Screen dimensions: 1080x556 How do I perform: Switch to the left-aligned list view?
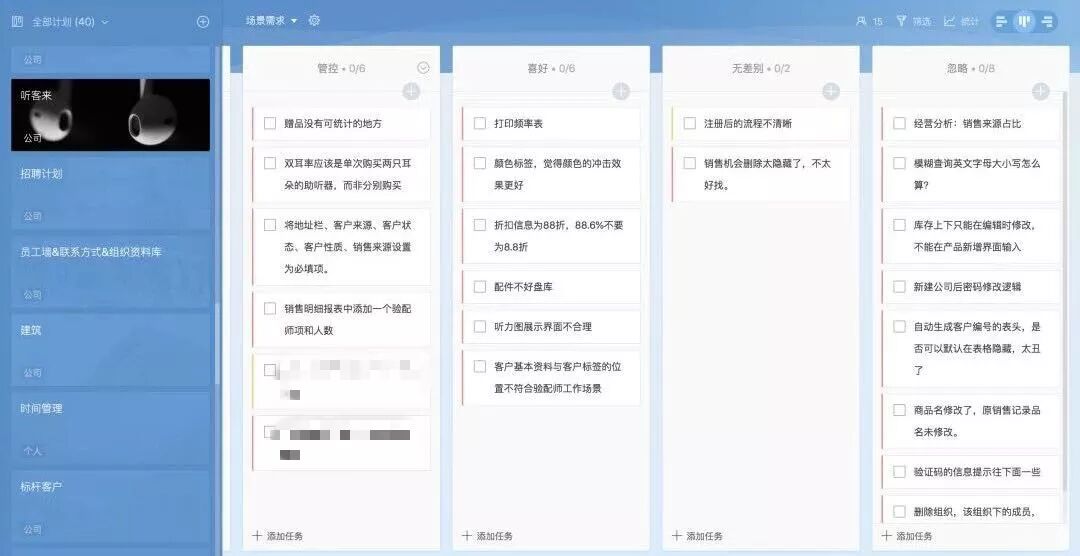coord(1002,22)
